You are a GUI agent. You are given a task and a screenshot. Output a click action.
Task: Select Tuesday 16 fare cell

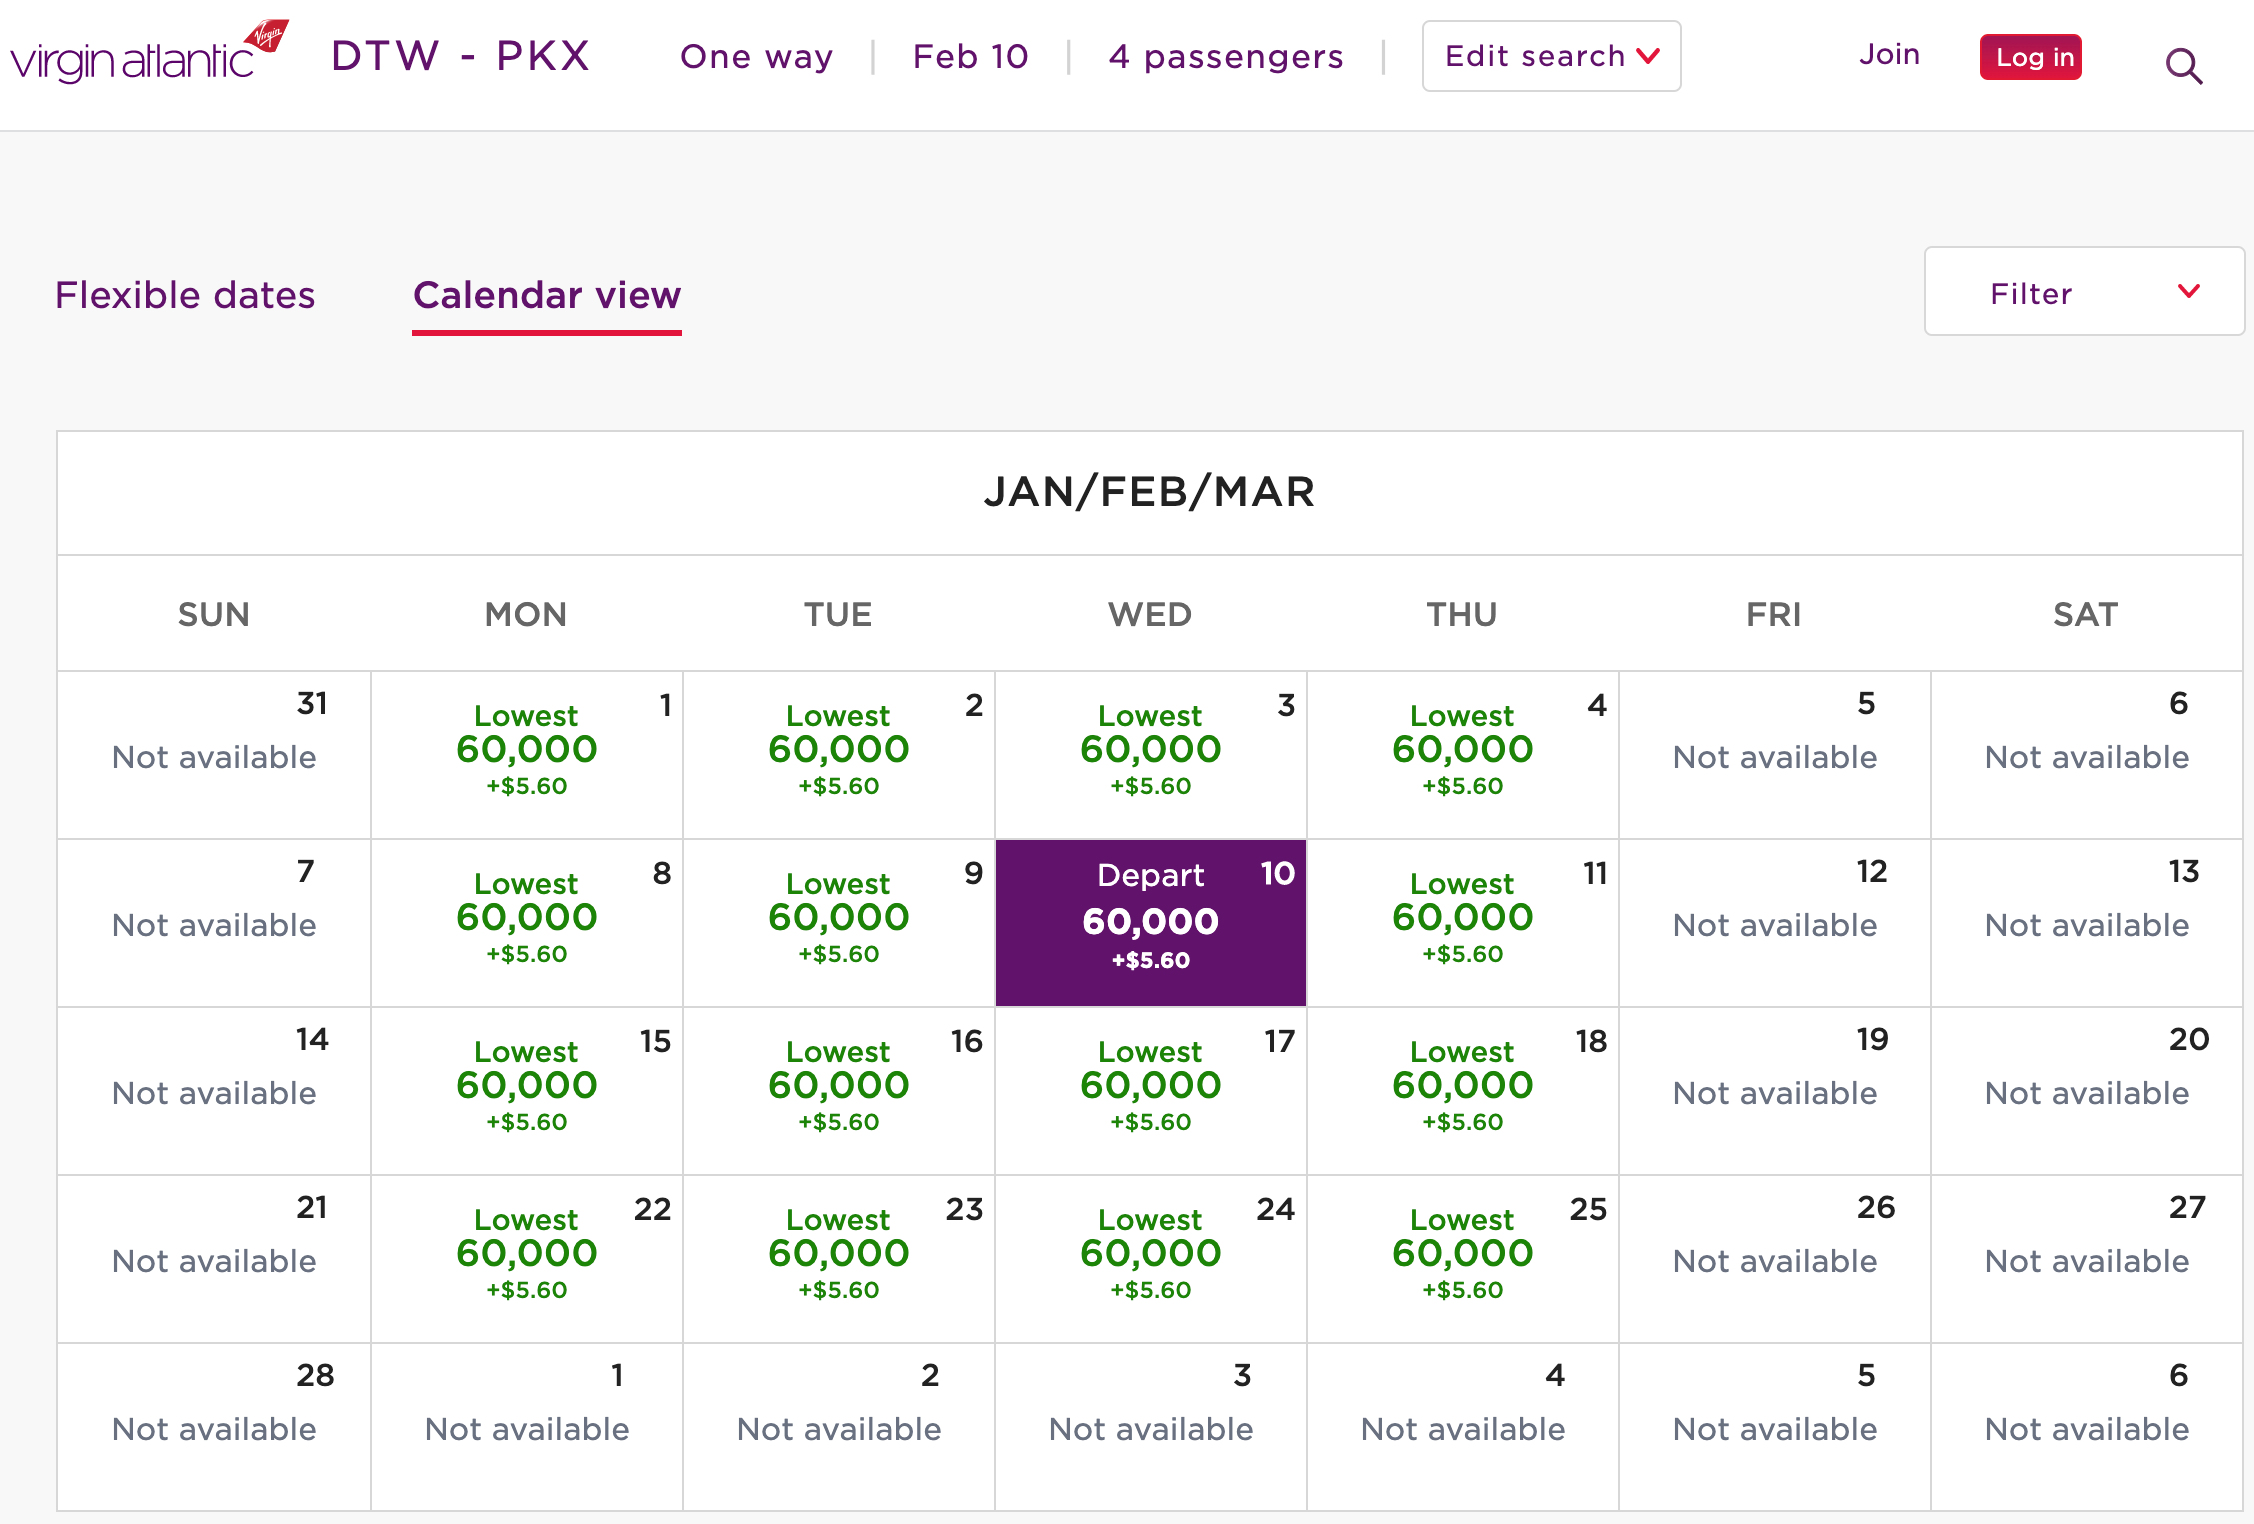click(x=838, y=1088)
